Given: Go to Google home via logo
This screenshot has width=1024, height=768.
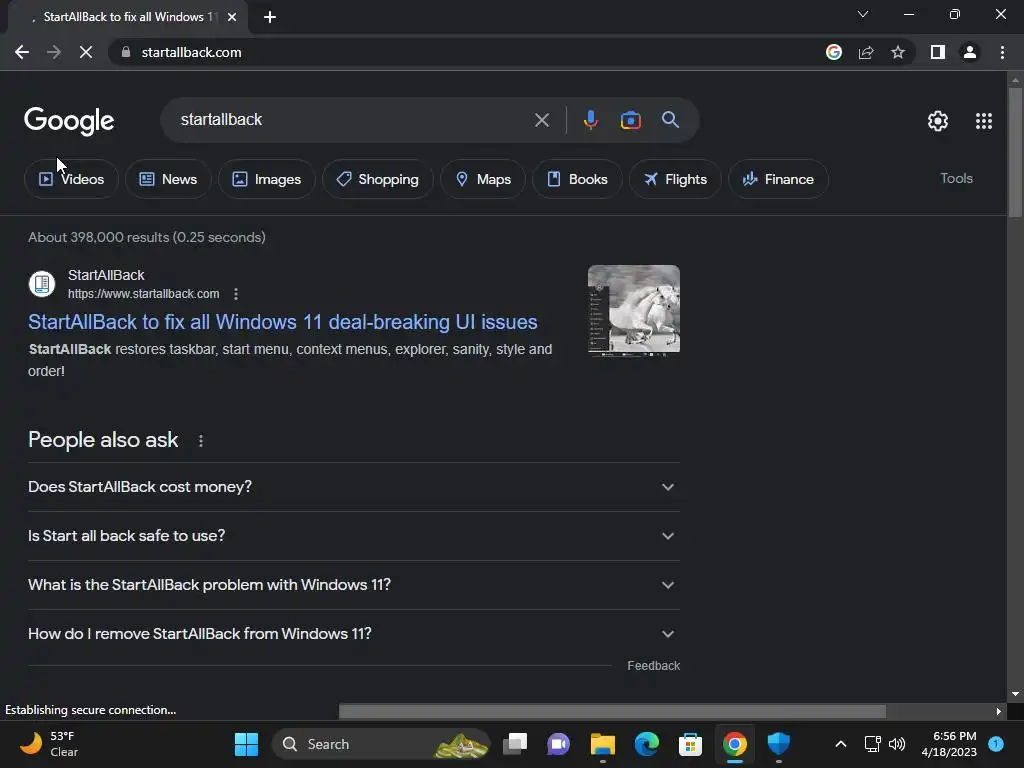Looking at the screenshot, I should (69, 121).
